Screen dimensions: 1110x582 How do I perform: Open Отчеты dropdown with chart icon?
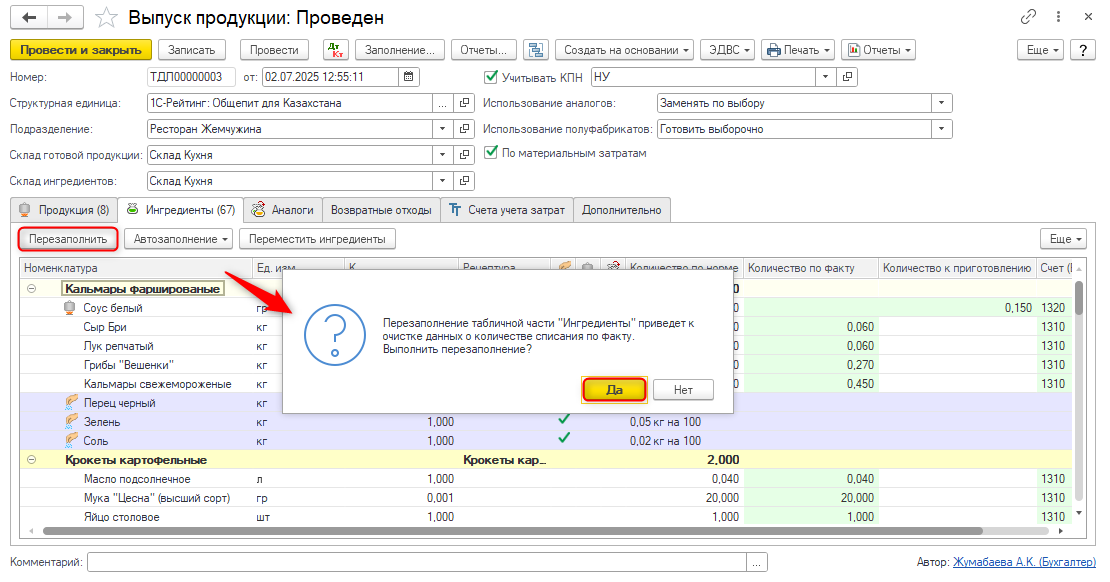coord(879,50)
